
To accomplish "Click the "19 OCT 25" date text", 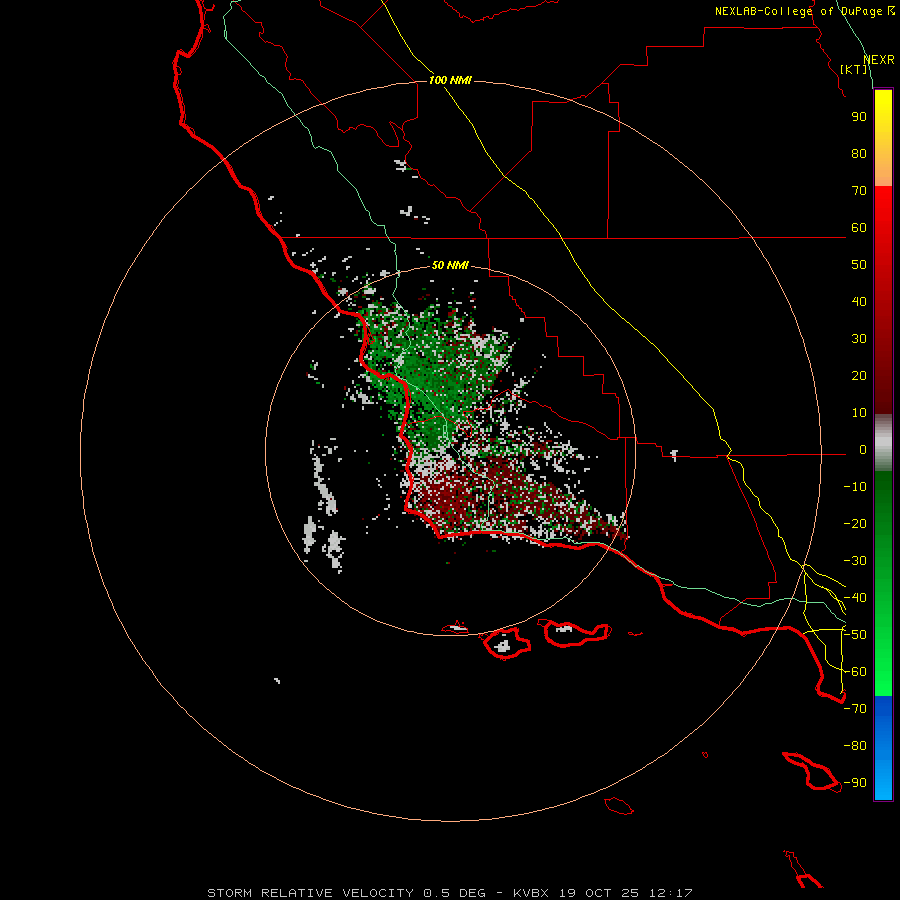I will (x=598, y=893).
